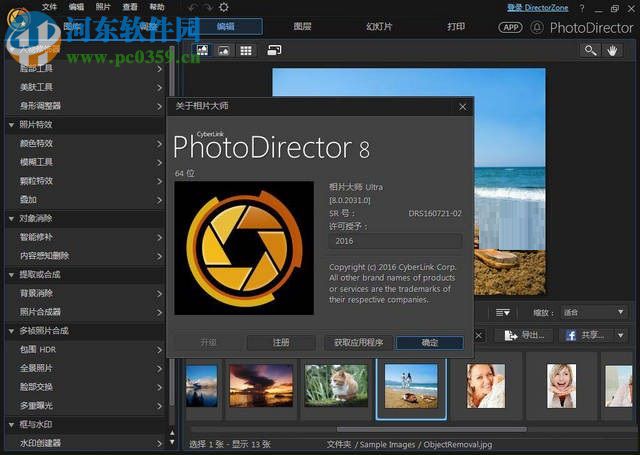The width and height of the screenshot is (640, 455).
Task: Open the 查看 menu
Action: coord(130,7)
